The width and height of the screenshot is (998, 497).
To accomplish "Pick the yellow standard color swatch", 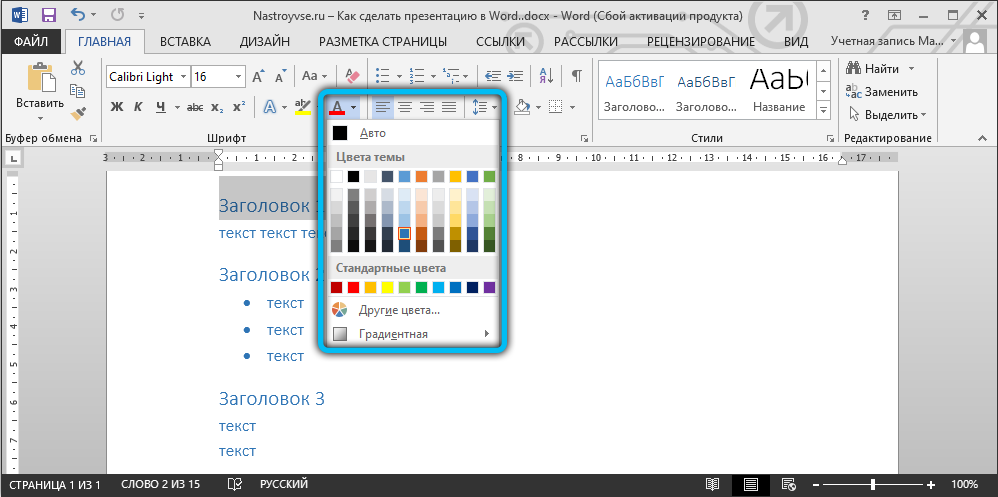I will click(388, 287).
